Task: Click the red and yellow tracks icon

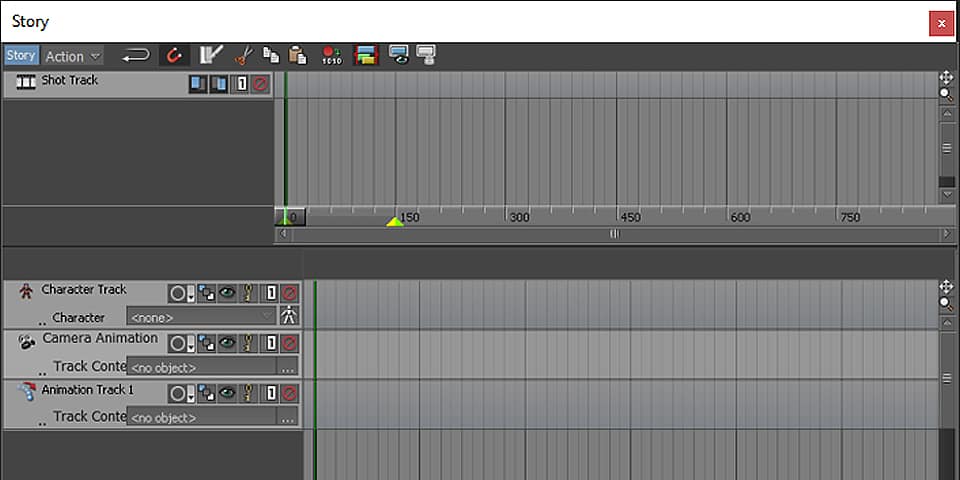Action: coord(366,56)
